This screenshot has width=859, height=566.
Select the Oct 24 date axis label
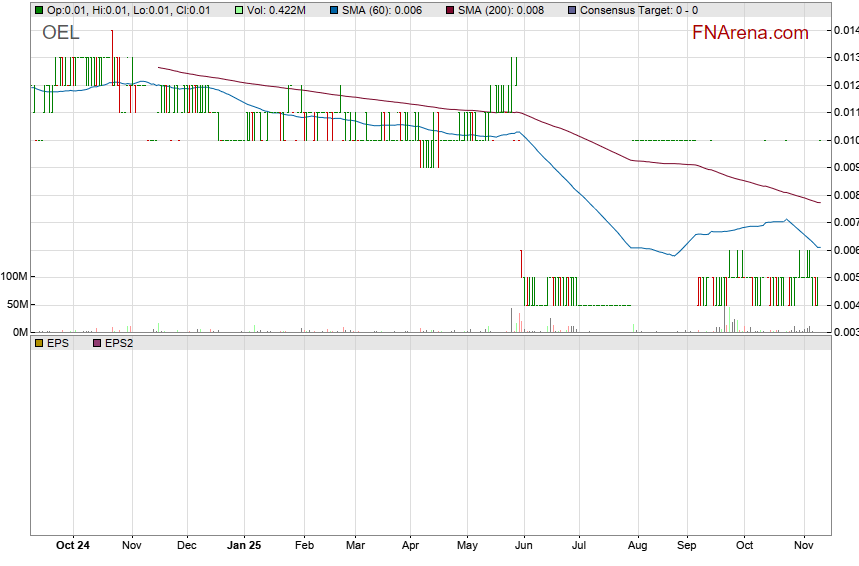[73, 546]
